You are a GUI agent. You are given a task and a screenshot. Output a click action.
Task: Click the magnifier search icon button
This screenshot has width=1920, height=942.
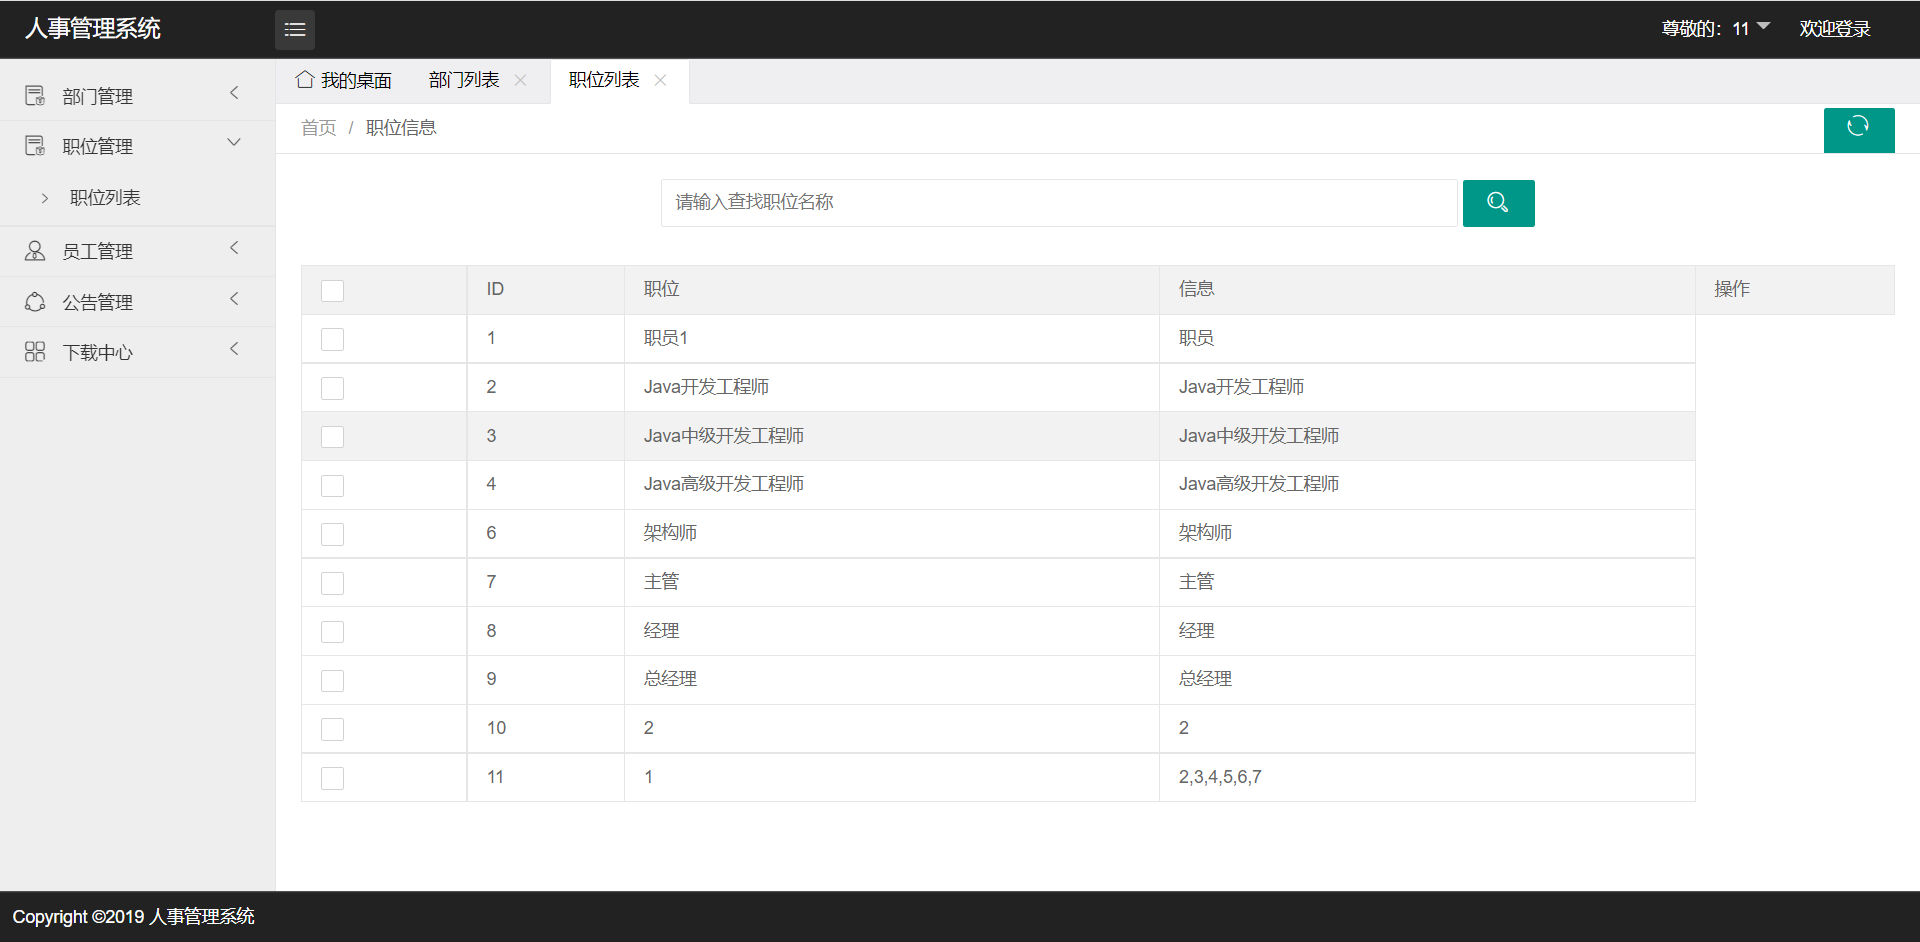tap(1497, 203)
